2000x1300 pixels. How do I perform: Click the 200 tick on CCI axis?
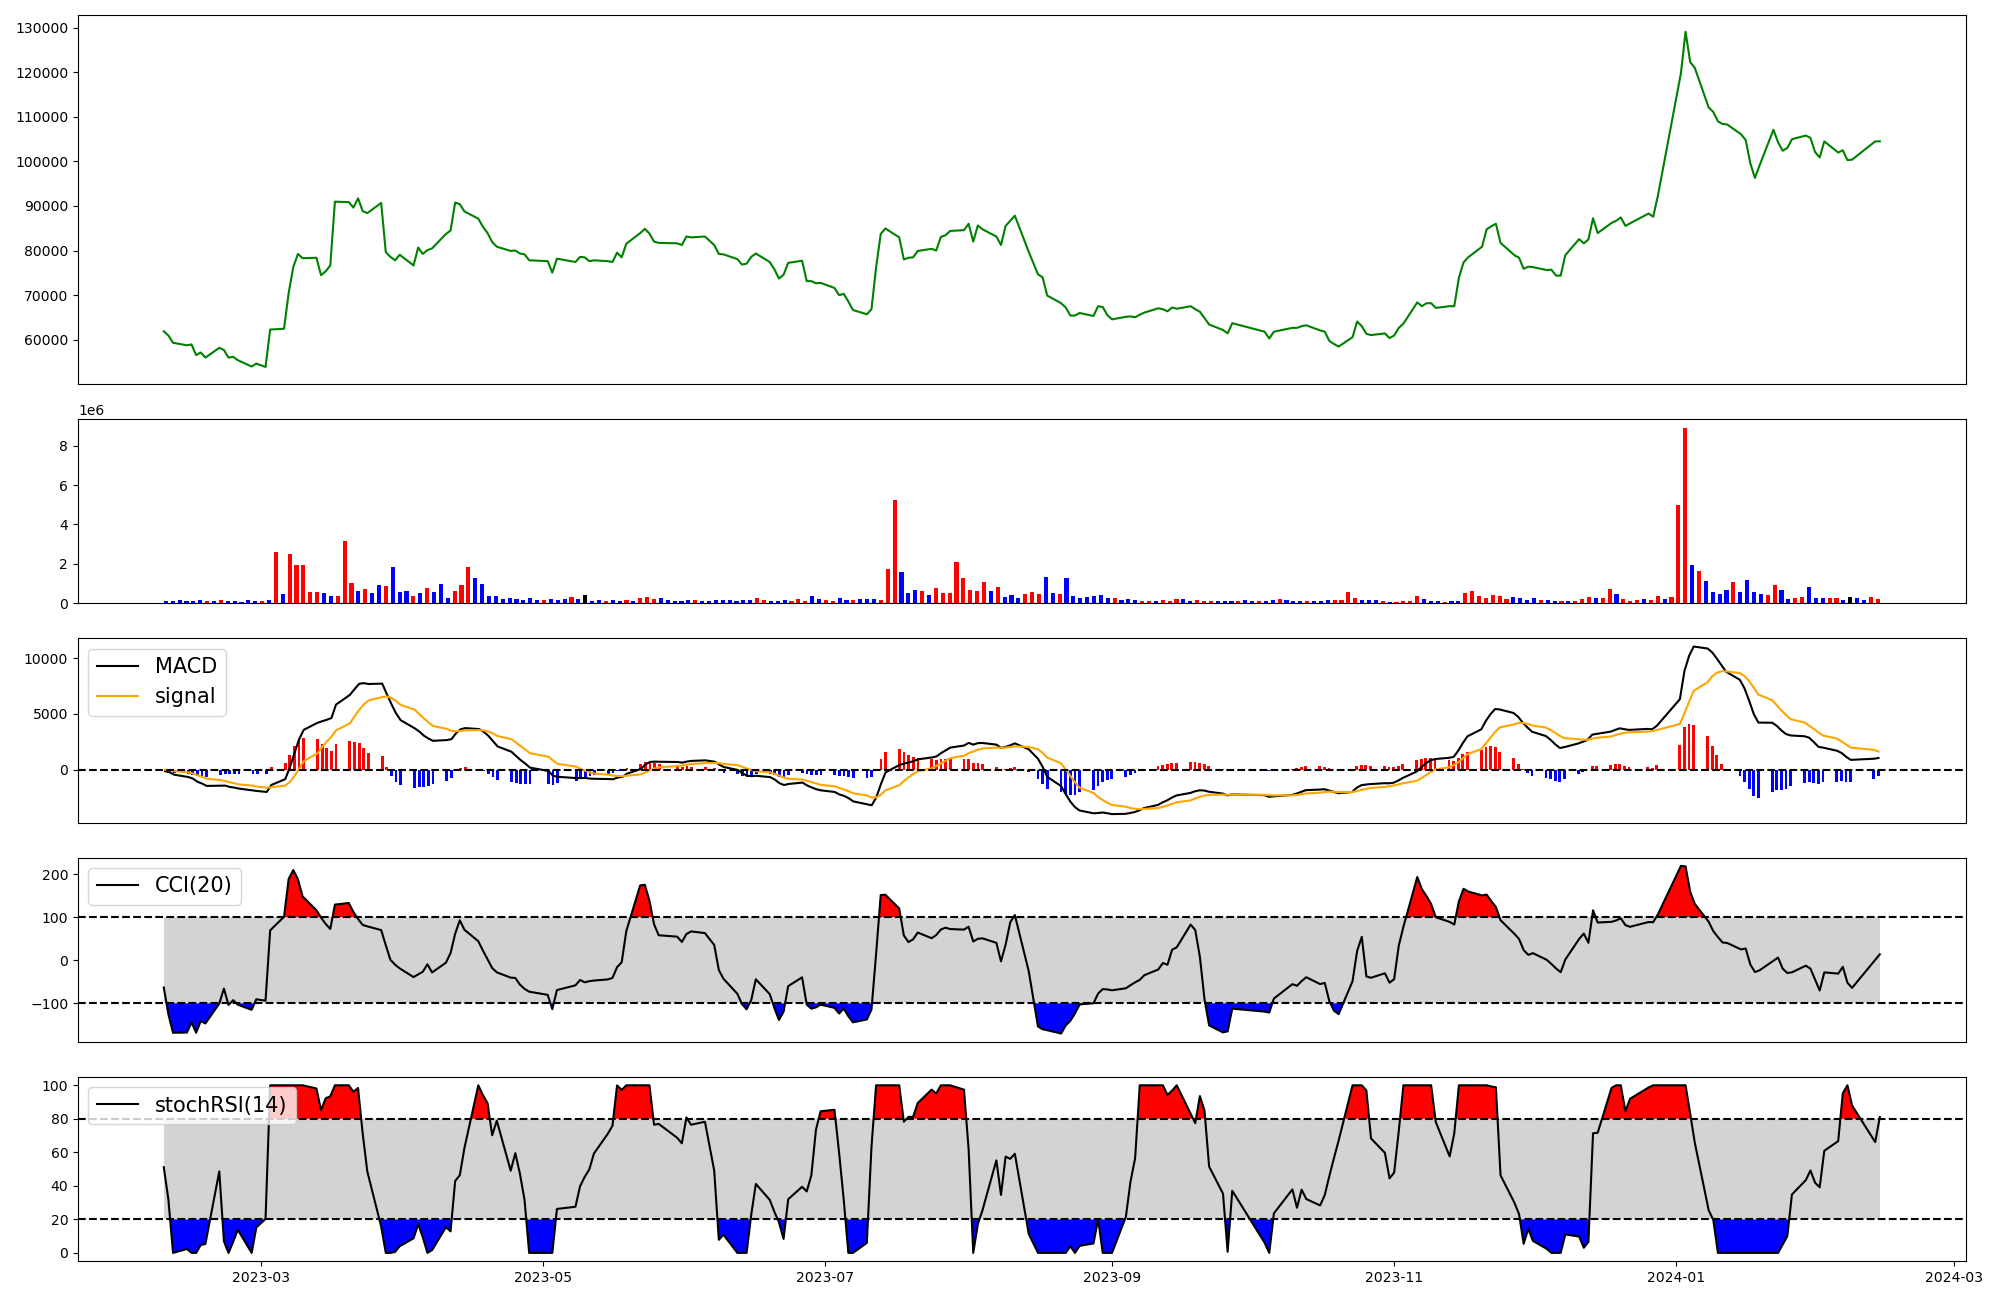click(56, 875)
